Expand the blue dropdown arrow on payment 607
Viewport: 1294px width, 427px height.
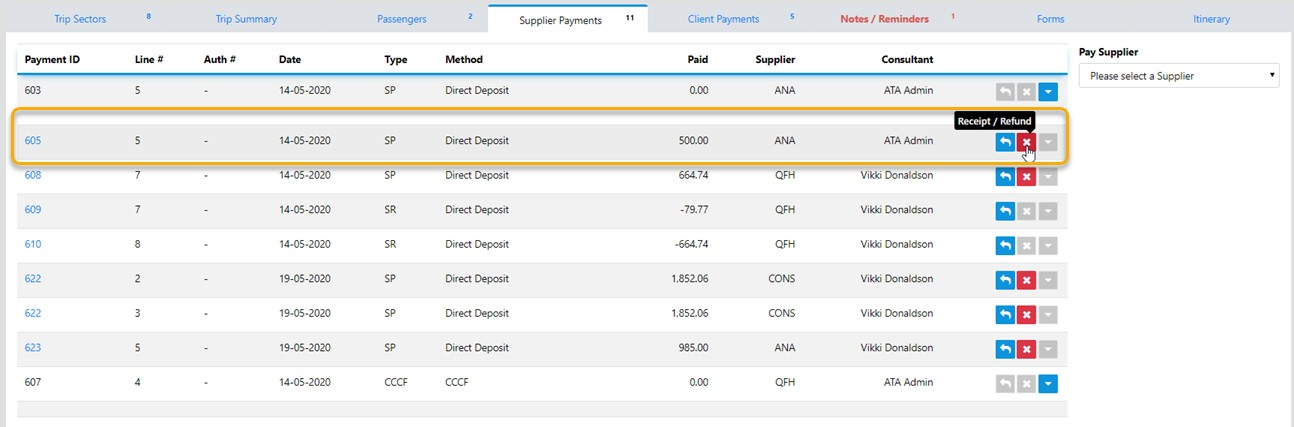click(1047, 384)
